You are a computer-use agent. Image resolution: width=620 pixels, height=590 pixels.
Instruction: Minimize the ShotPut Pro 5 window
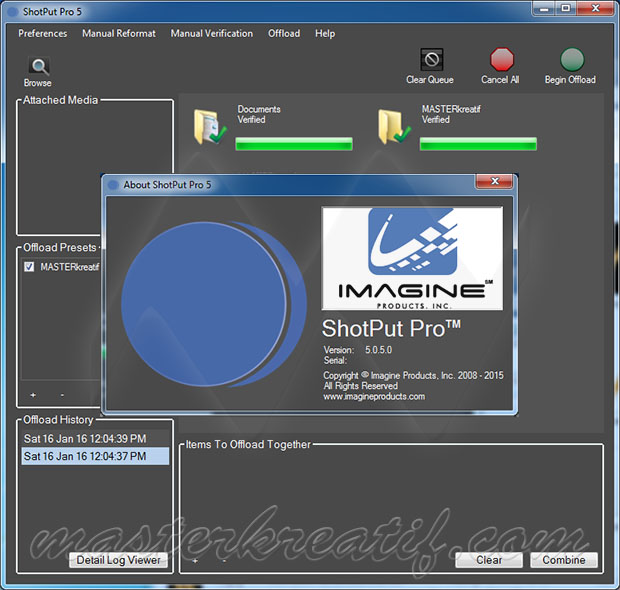(545, 8)
